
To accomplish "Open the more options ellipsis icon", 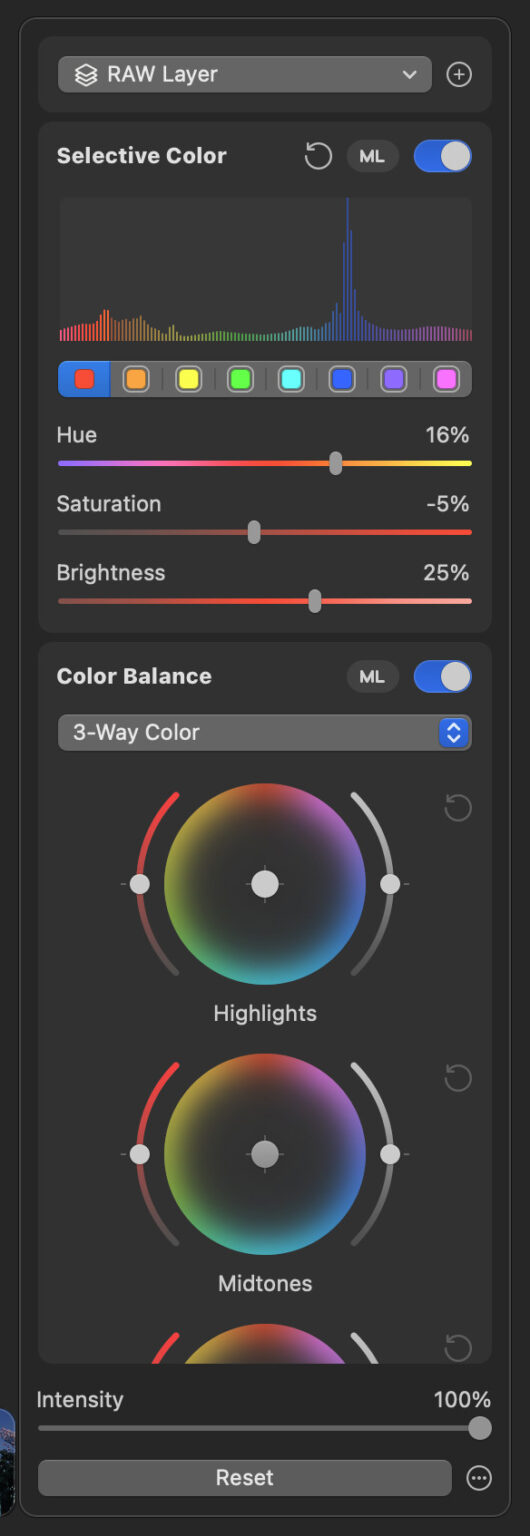I will pos(480,1478).
